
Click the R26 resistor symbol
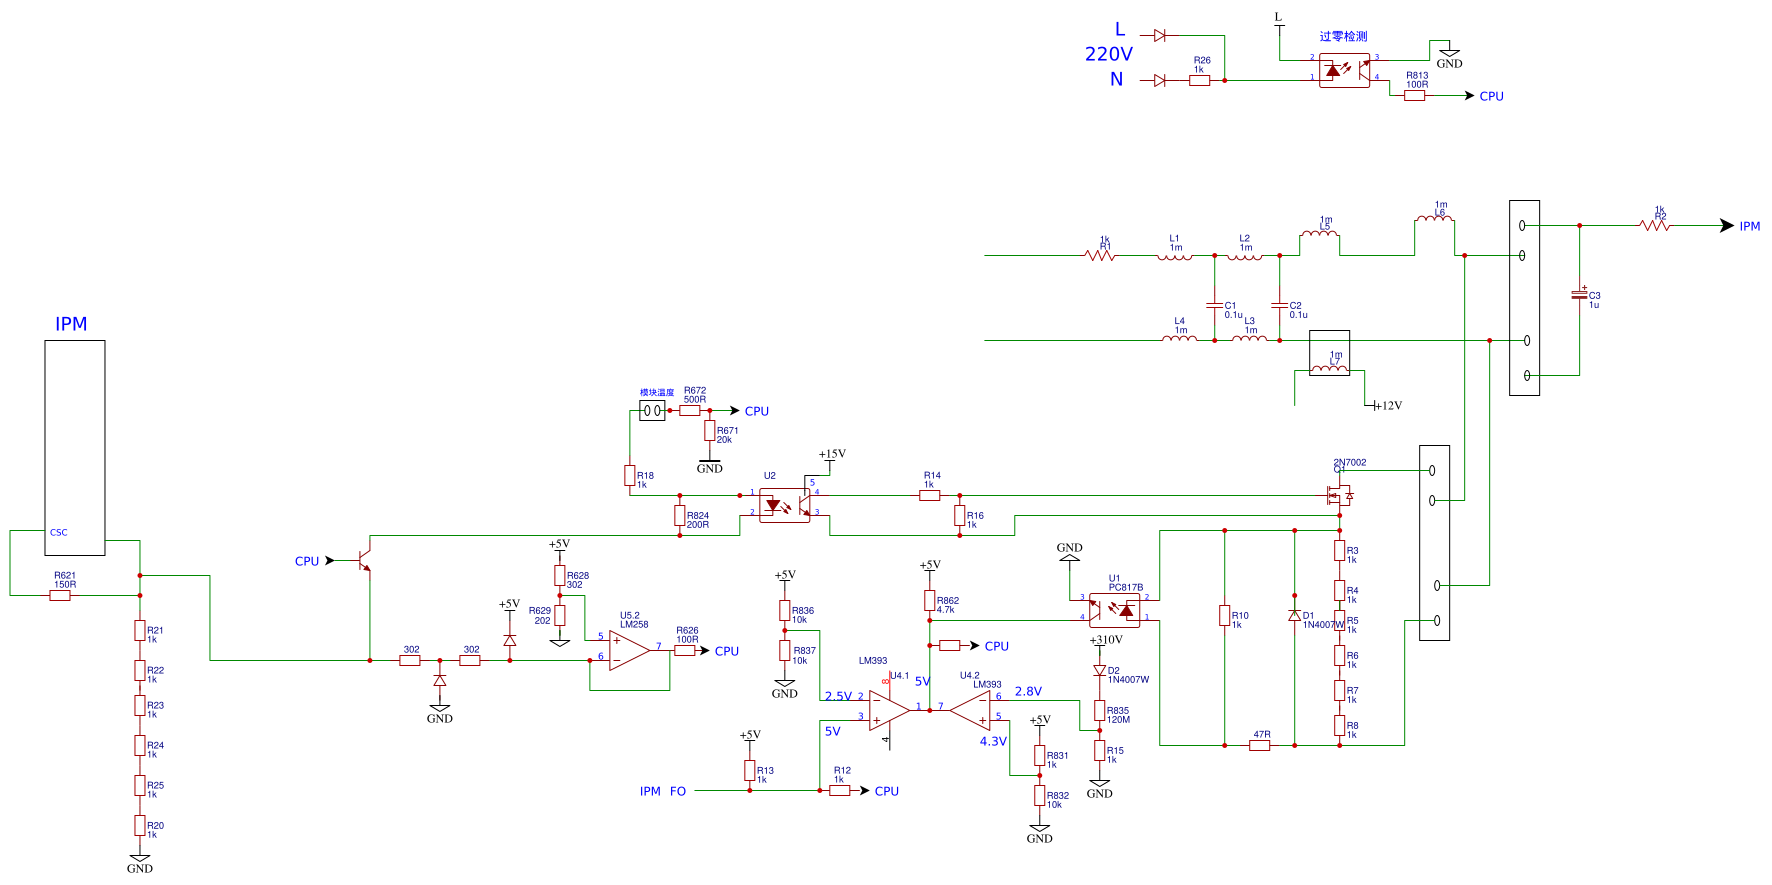pyautogui.click(x=1200, y=80)
